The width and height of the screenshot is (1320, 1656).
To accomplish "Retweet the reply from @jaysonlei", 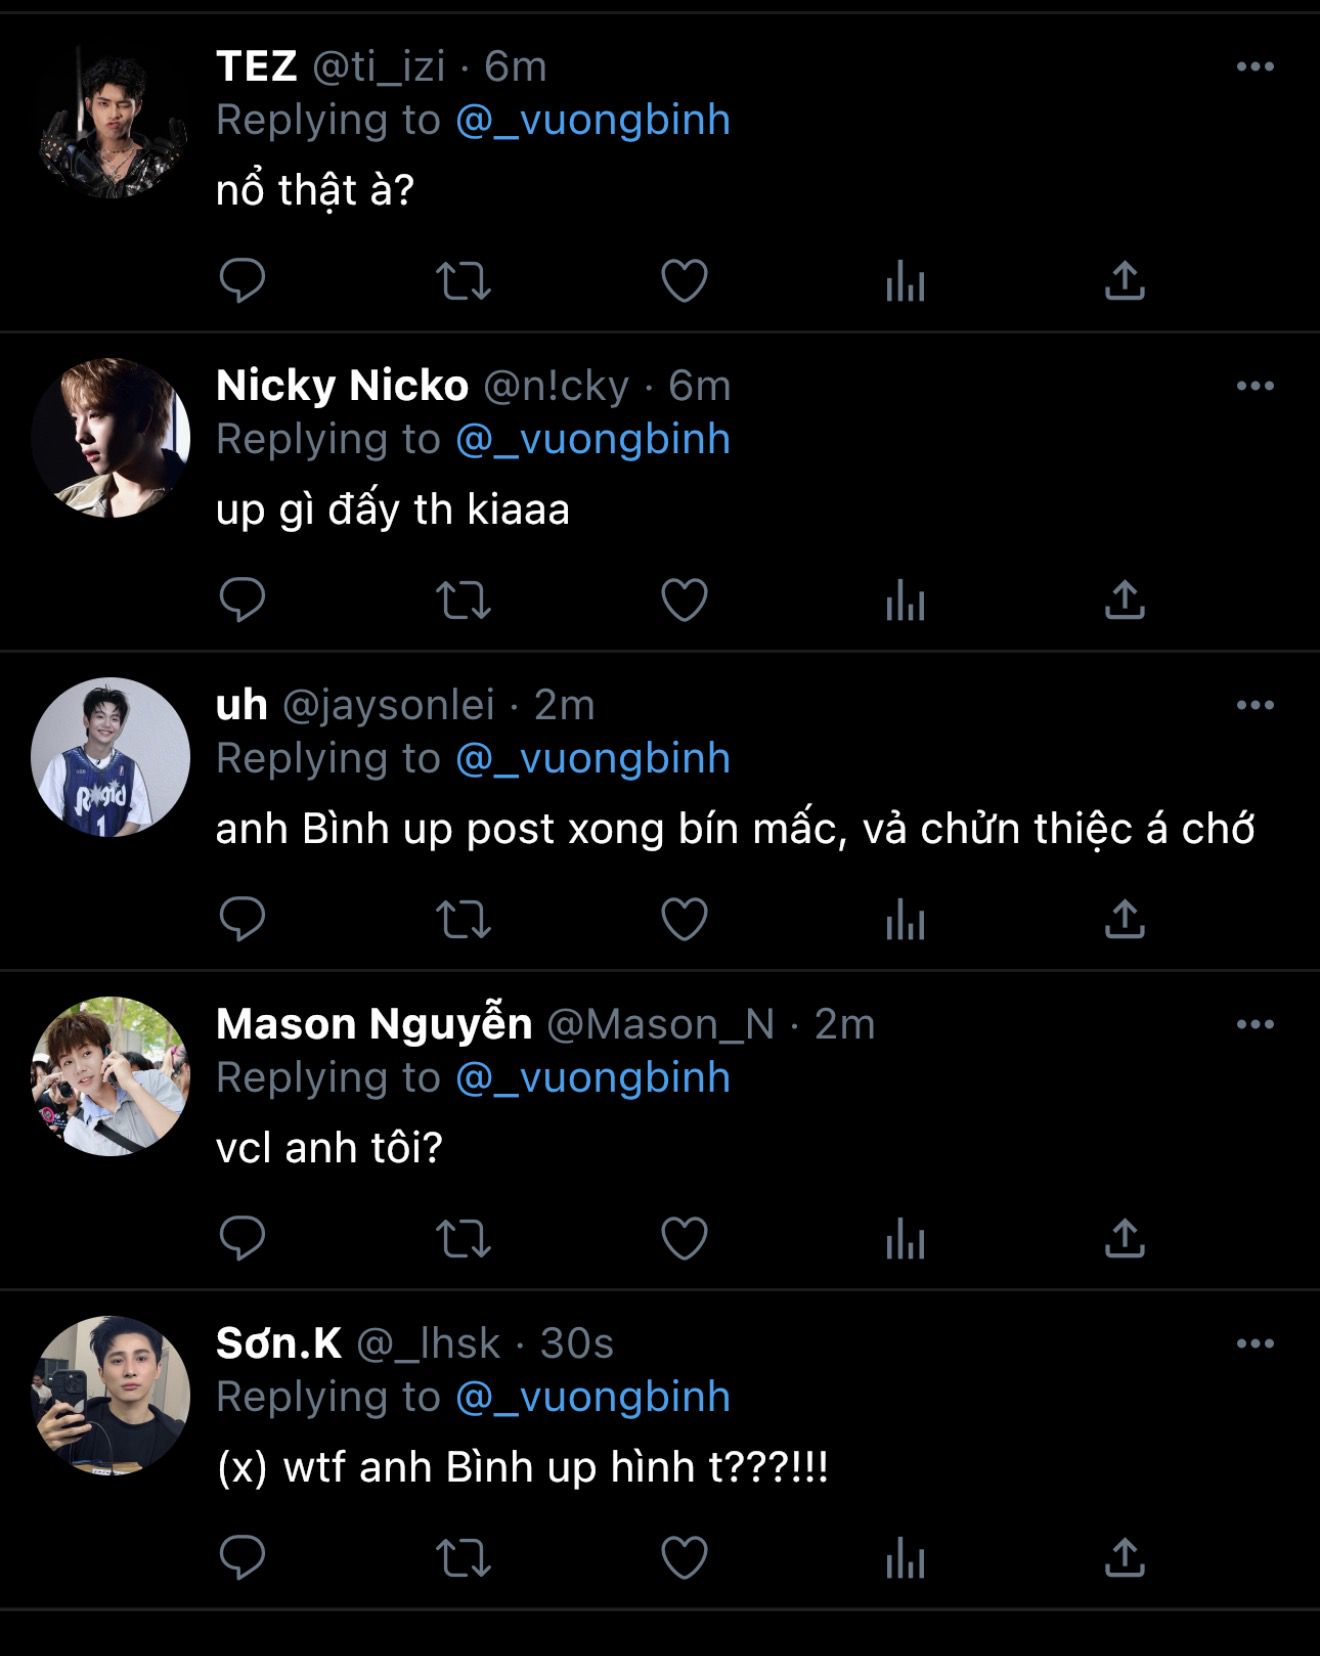I will pyautogui.click(x=463, y=919).
